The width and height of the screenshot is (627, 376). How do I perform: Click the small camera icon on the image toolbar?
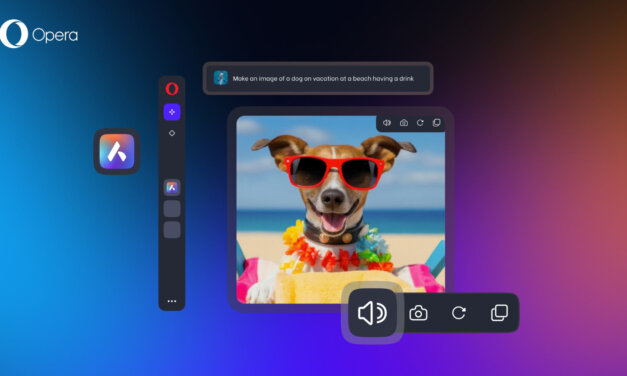click(x=404, y=123)
